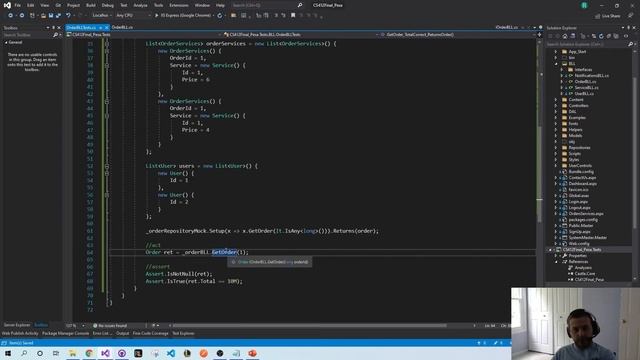Open the Help menu
Viewport: 640px width, 360px height.
tap(220, 5)
